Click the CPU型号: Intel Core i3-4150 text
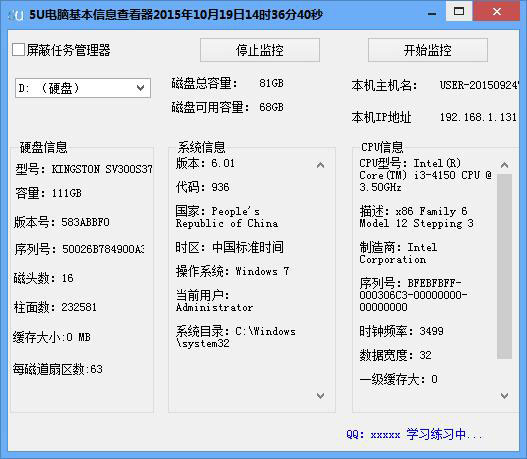The height and width of the screenshot is (459, 527). point(425,175)
